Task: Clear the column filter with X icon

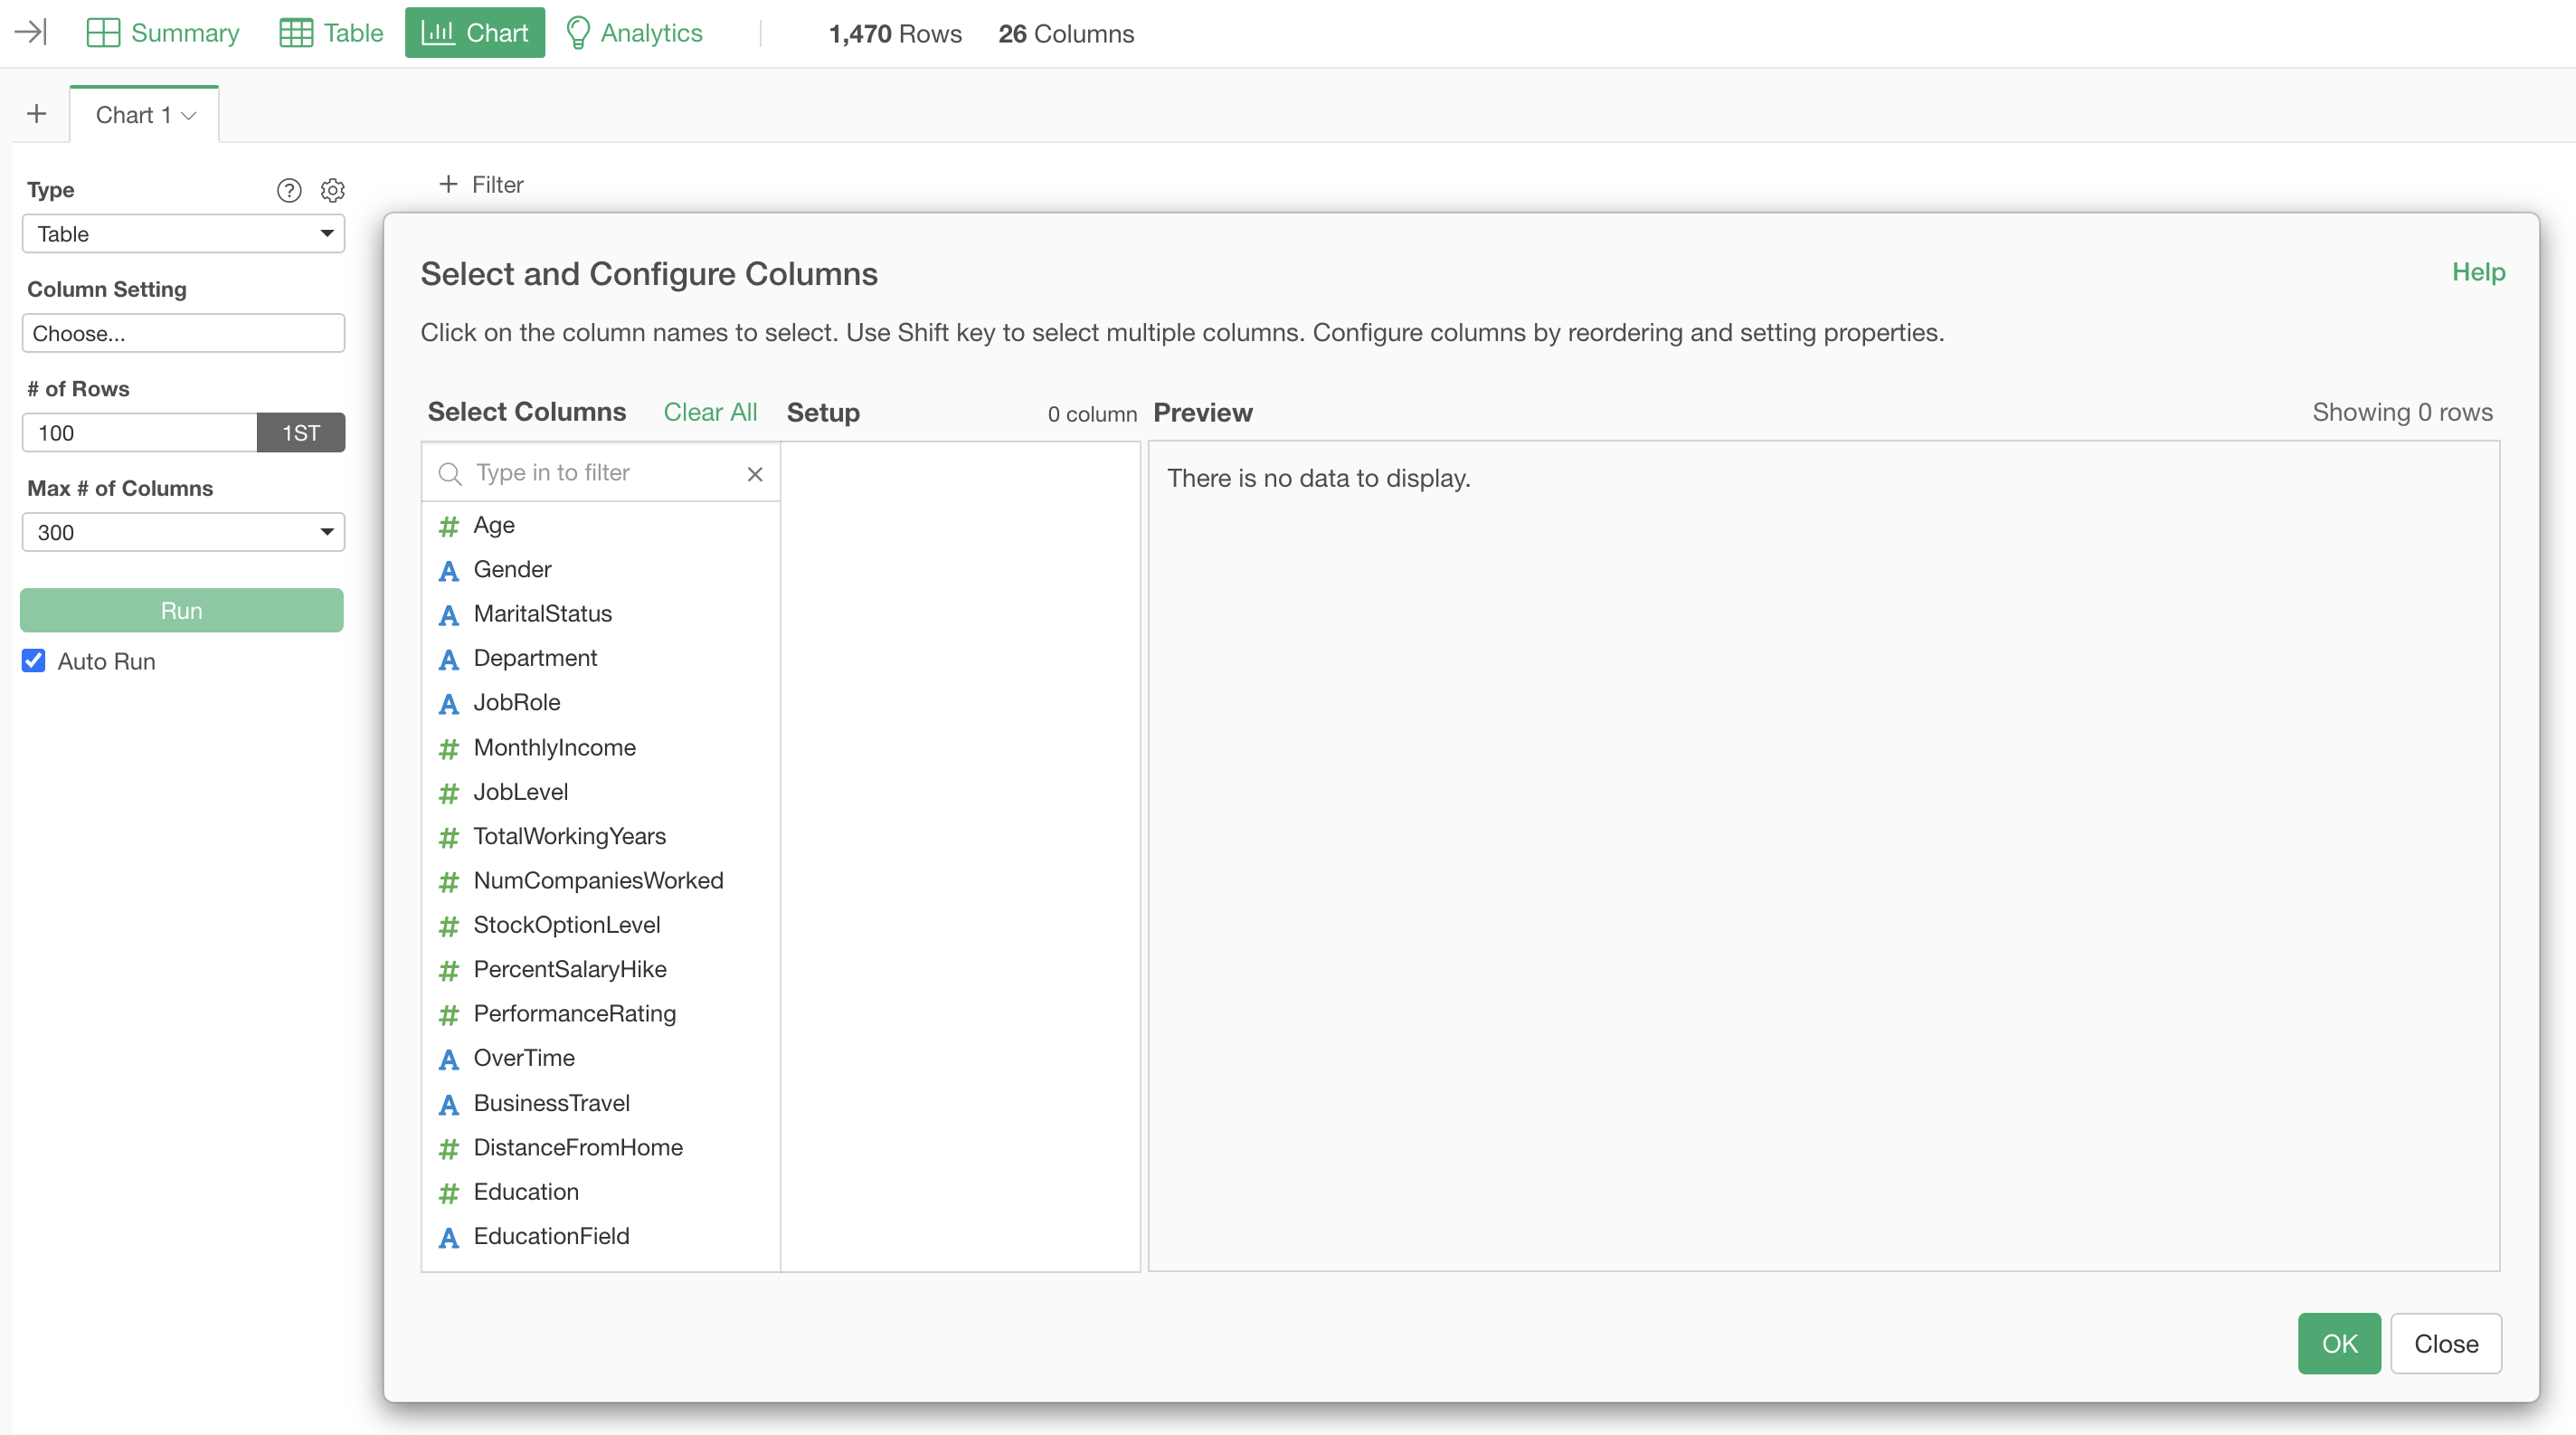Action: coord(755,474)
